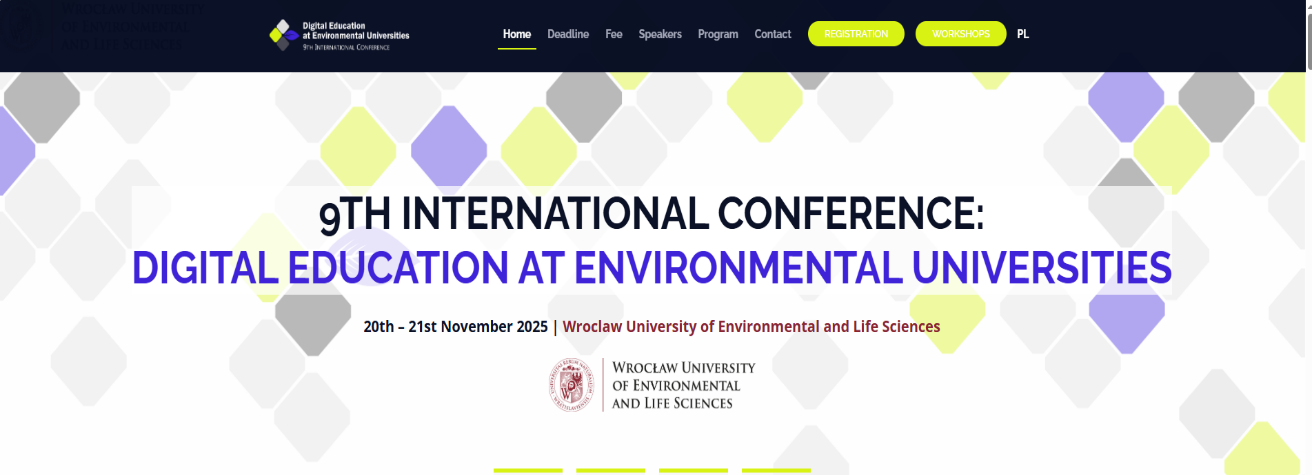Click red 'Wroclaw University of Environmental and Life Sciences' text
The image size is (1312, 475).
752,327
